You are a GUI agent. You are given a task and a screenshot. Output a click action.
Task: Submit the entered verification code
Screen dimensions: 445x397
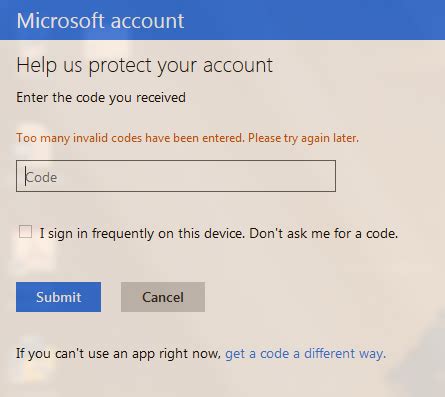pos(58,297)
